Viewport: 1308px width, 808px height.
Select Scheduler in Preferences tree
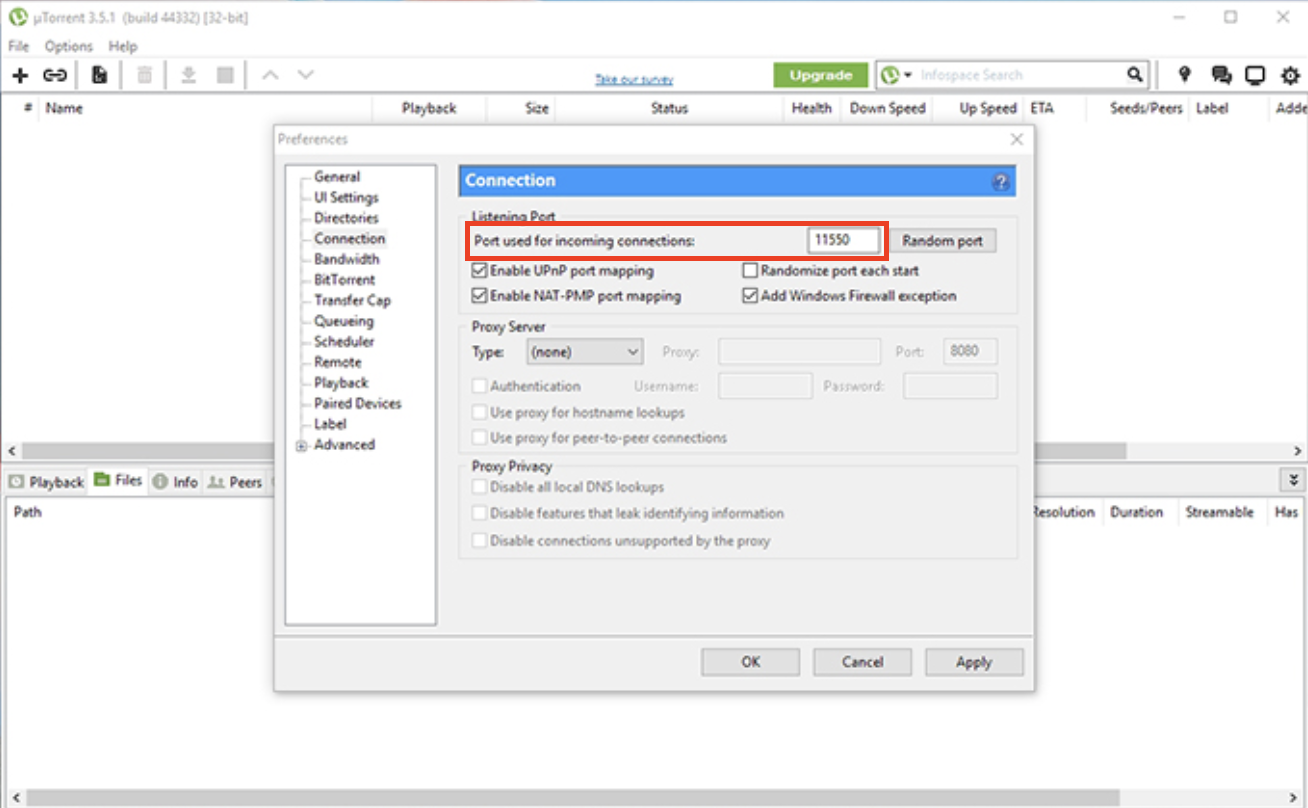click(346, 342)
